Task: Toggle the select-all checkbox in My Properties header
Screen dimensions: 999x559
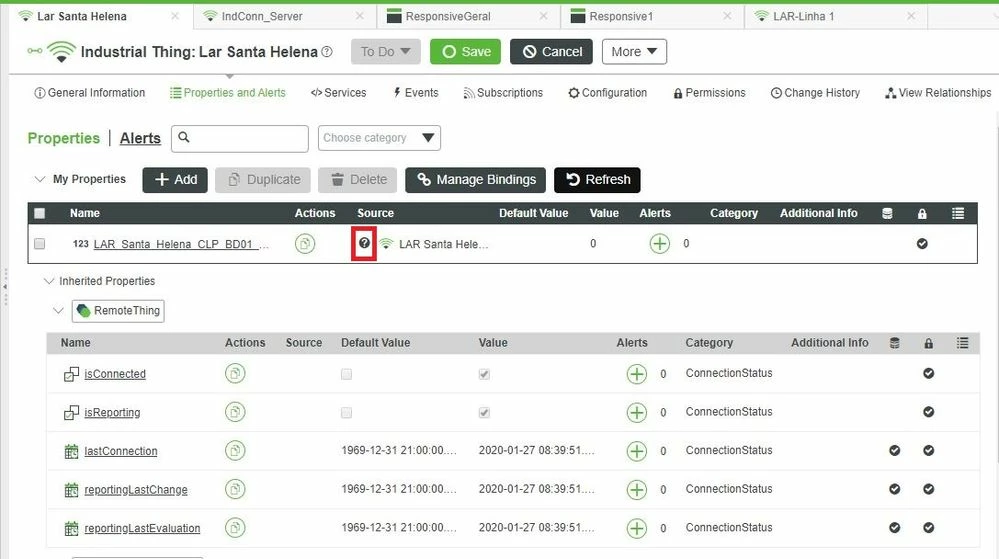Action: pyautogui.click(x=40, y=213)
